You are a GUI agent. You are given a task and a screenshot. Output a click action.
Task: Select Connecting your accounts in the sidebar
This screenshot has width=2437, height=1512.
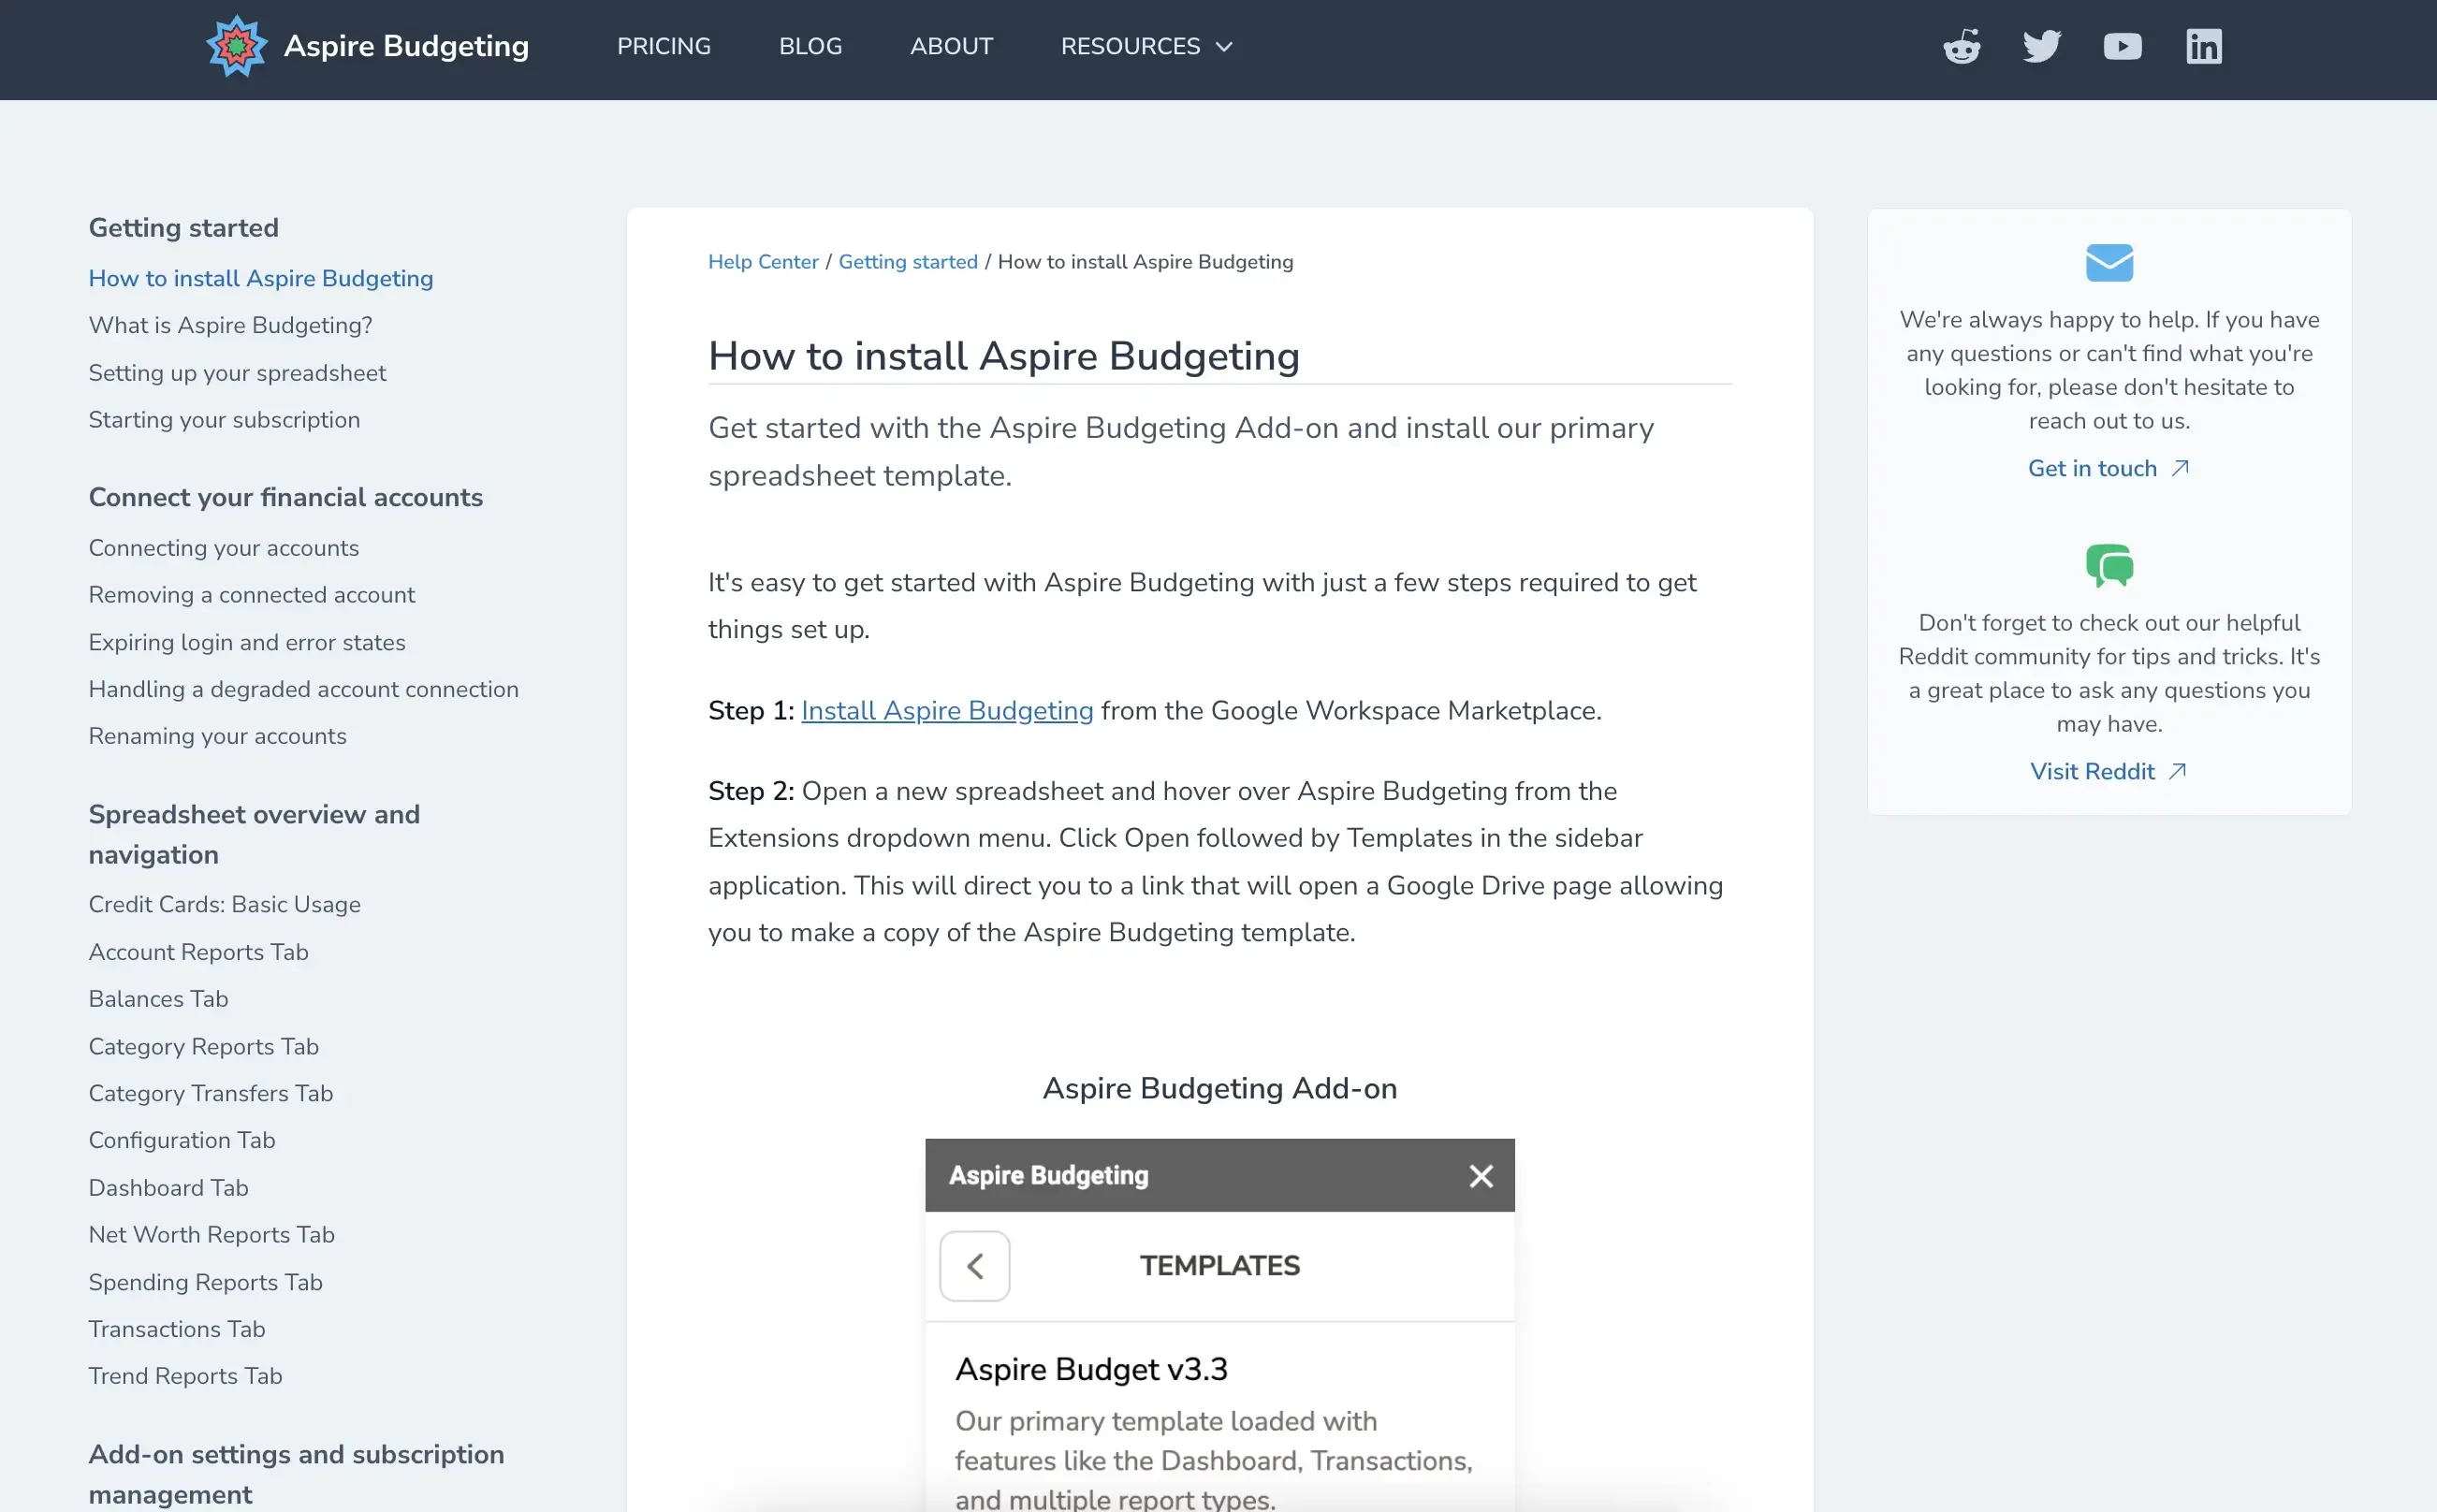coord(224,547)
